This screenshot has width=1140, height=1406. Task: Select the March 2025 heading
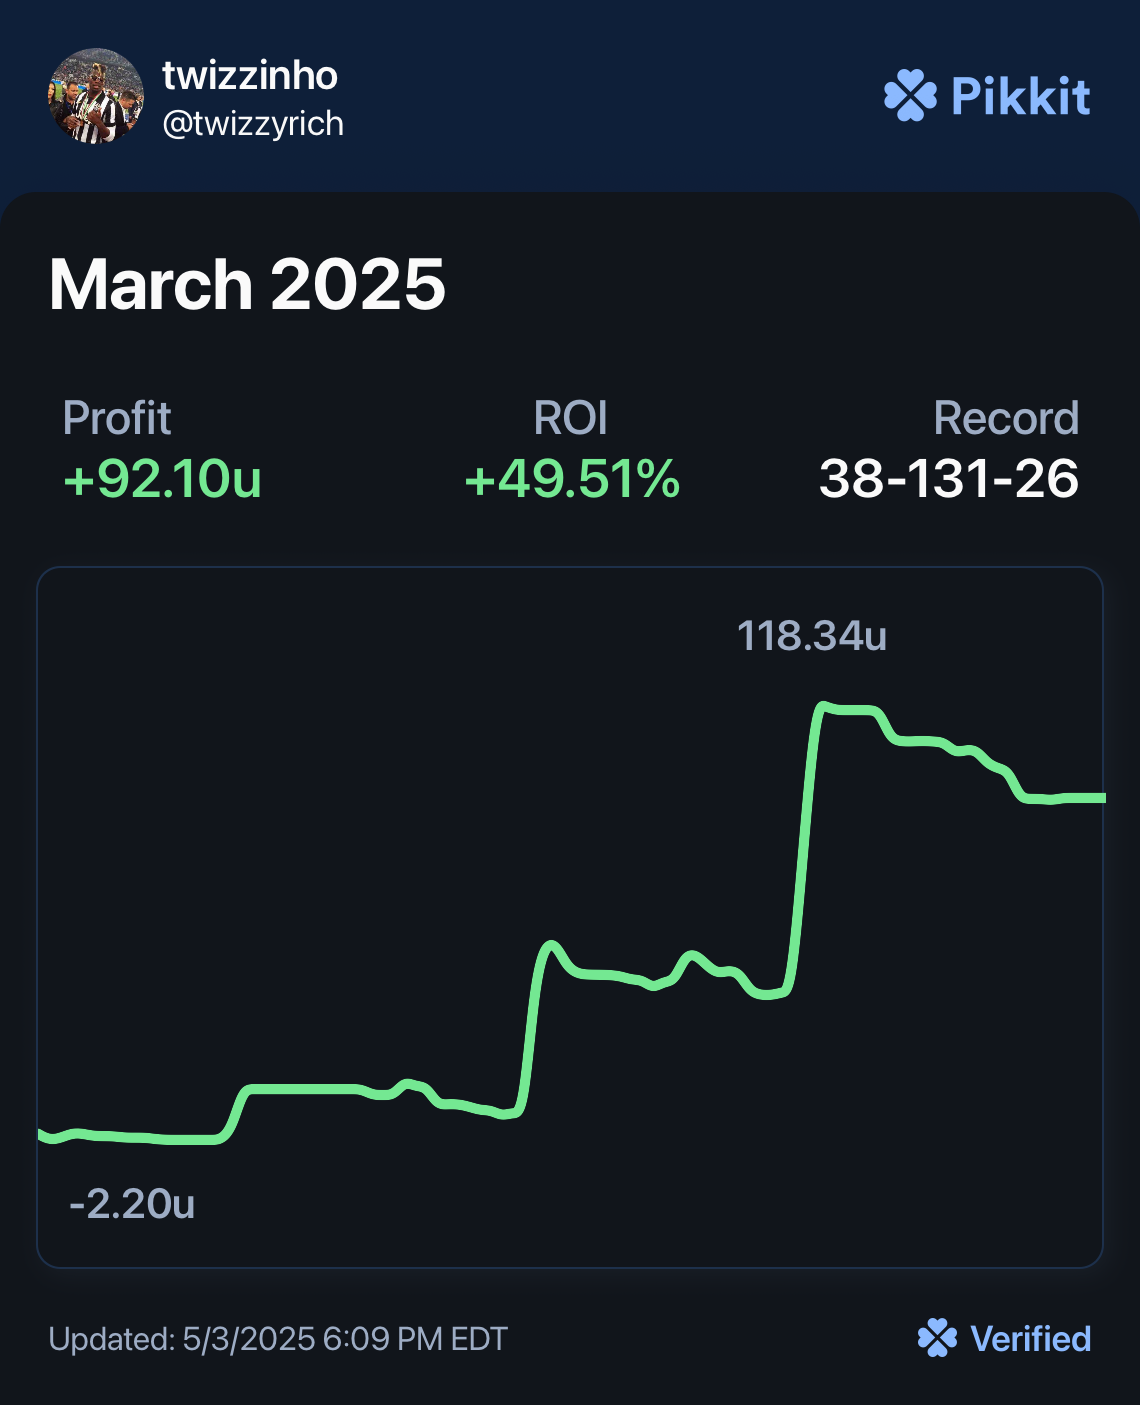[x=247, y=285]
